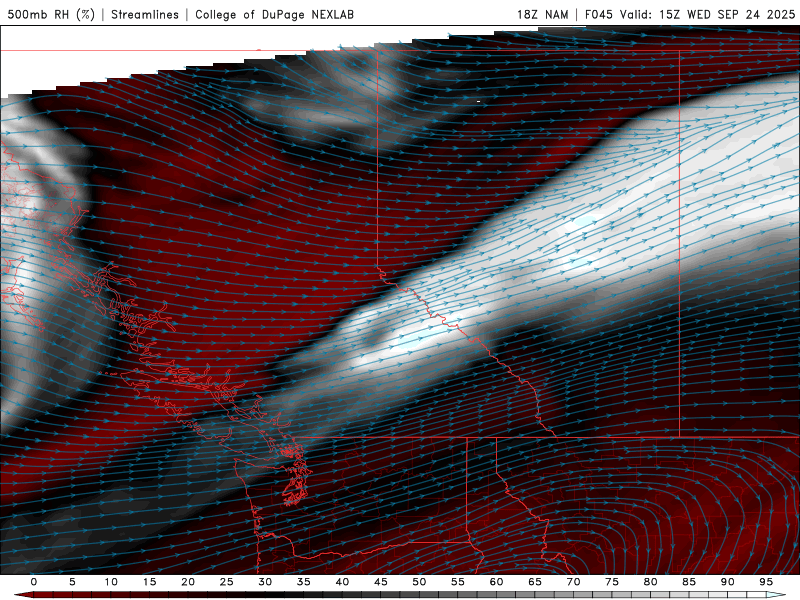Screen dimensions: 800x600
Task: Select the "95" scale number
Action: (766, 582)
